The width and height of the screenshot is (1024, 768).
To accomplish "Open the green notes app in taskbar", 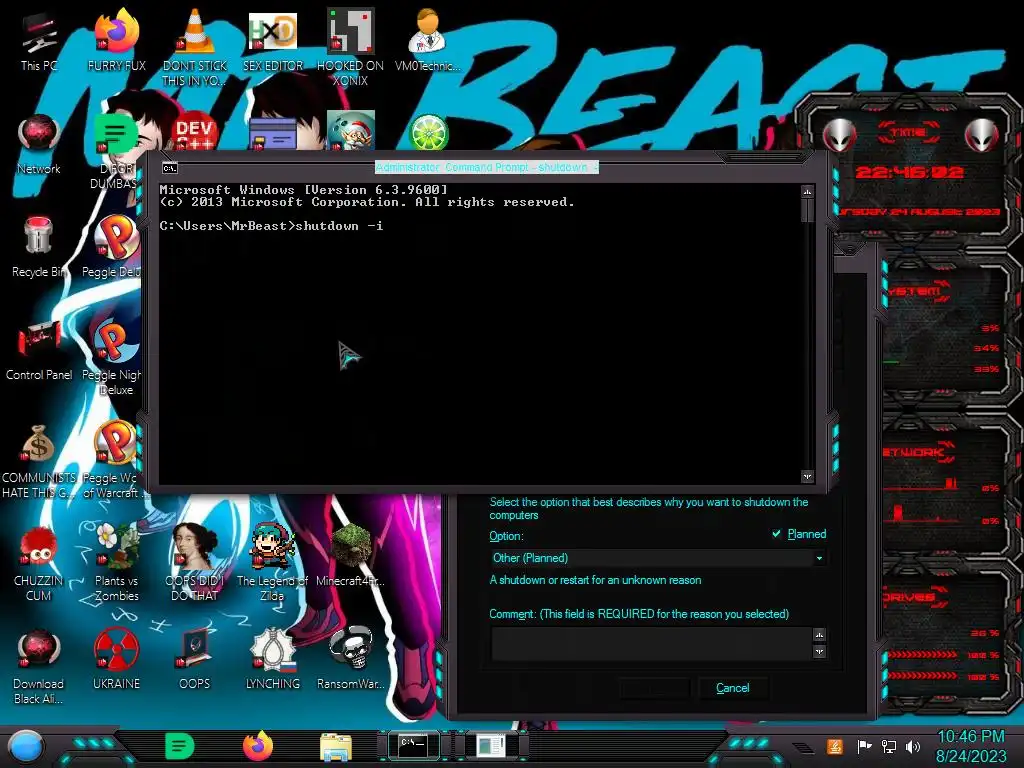I will 179,746.
